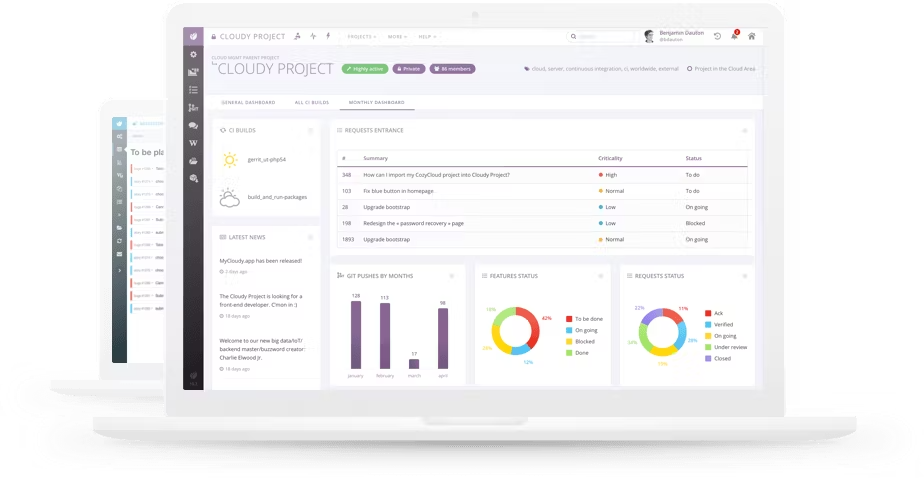Click the March bar in Git pushes chart

click(414, 364)
